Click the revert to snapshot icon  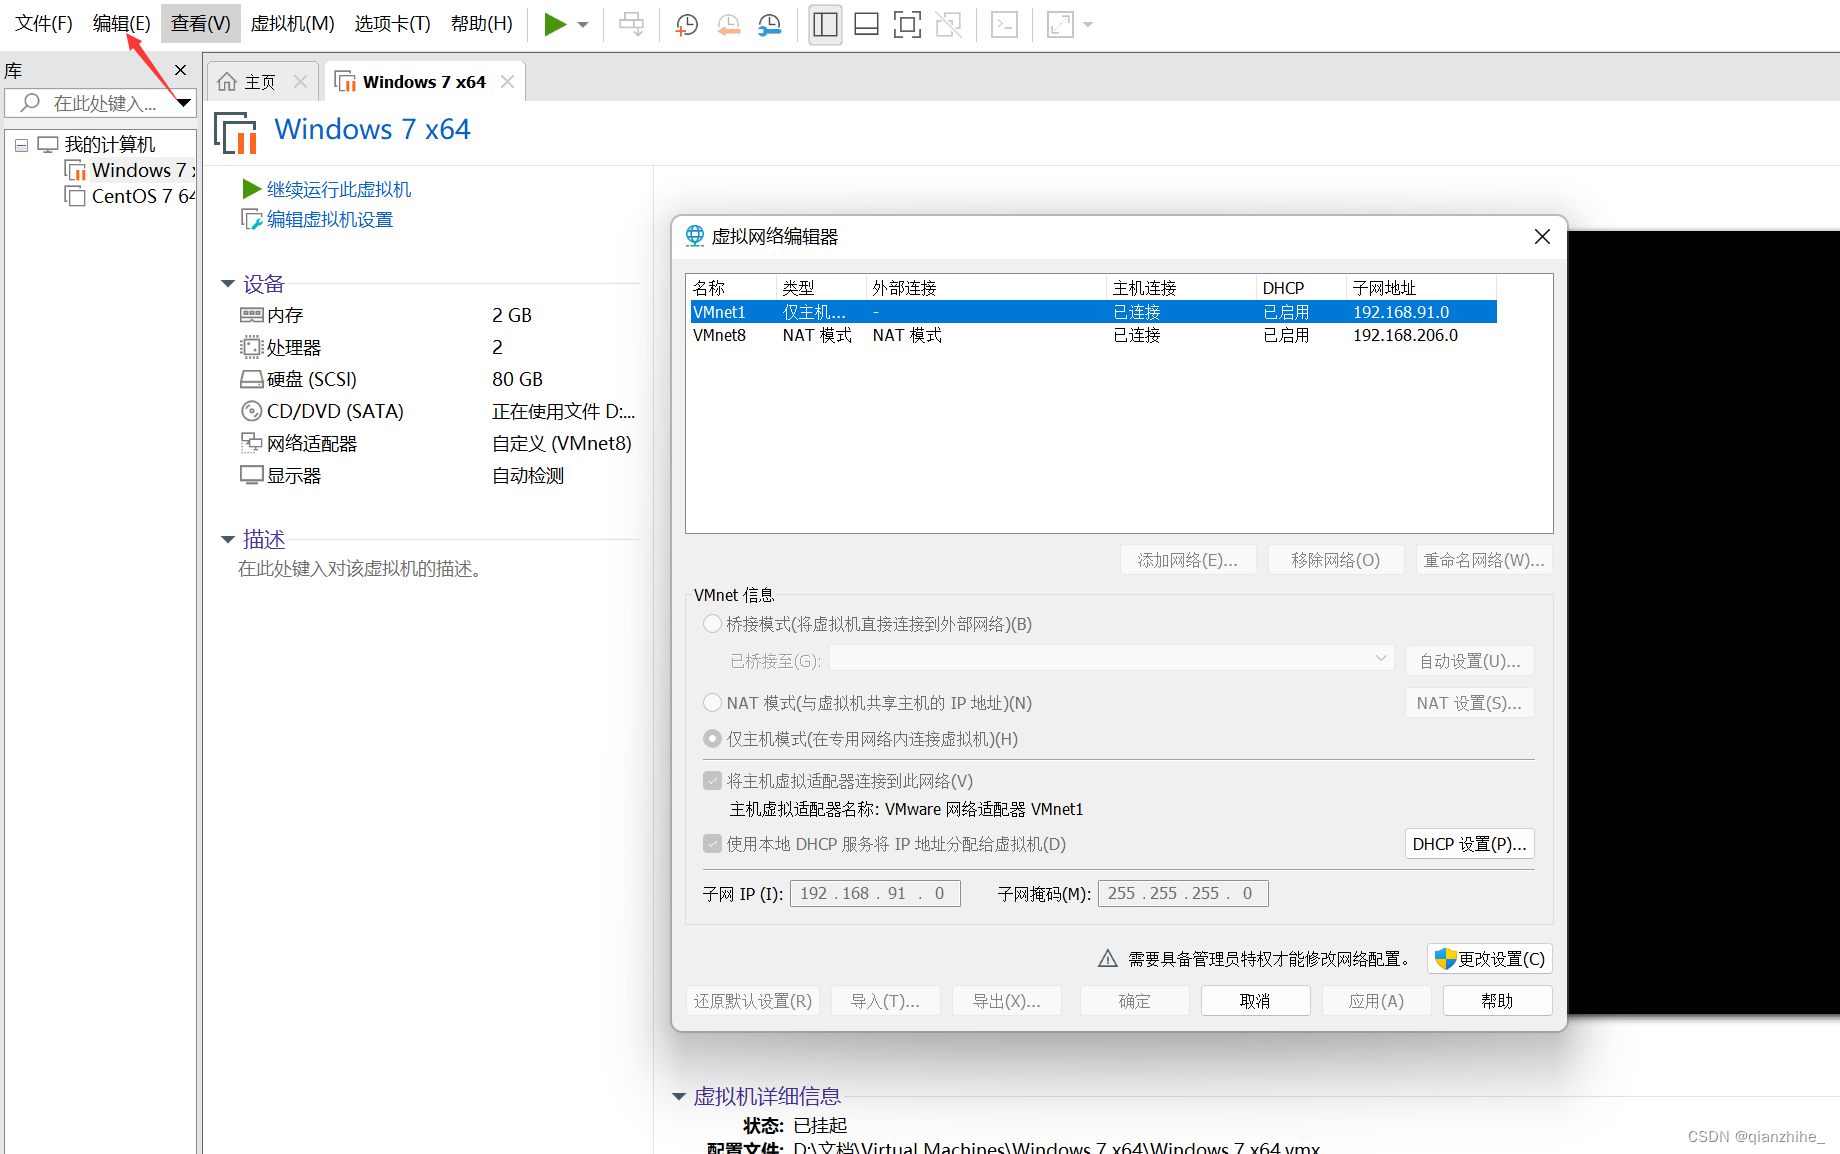[x=728, y=24]
